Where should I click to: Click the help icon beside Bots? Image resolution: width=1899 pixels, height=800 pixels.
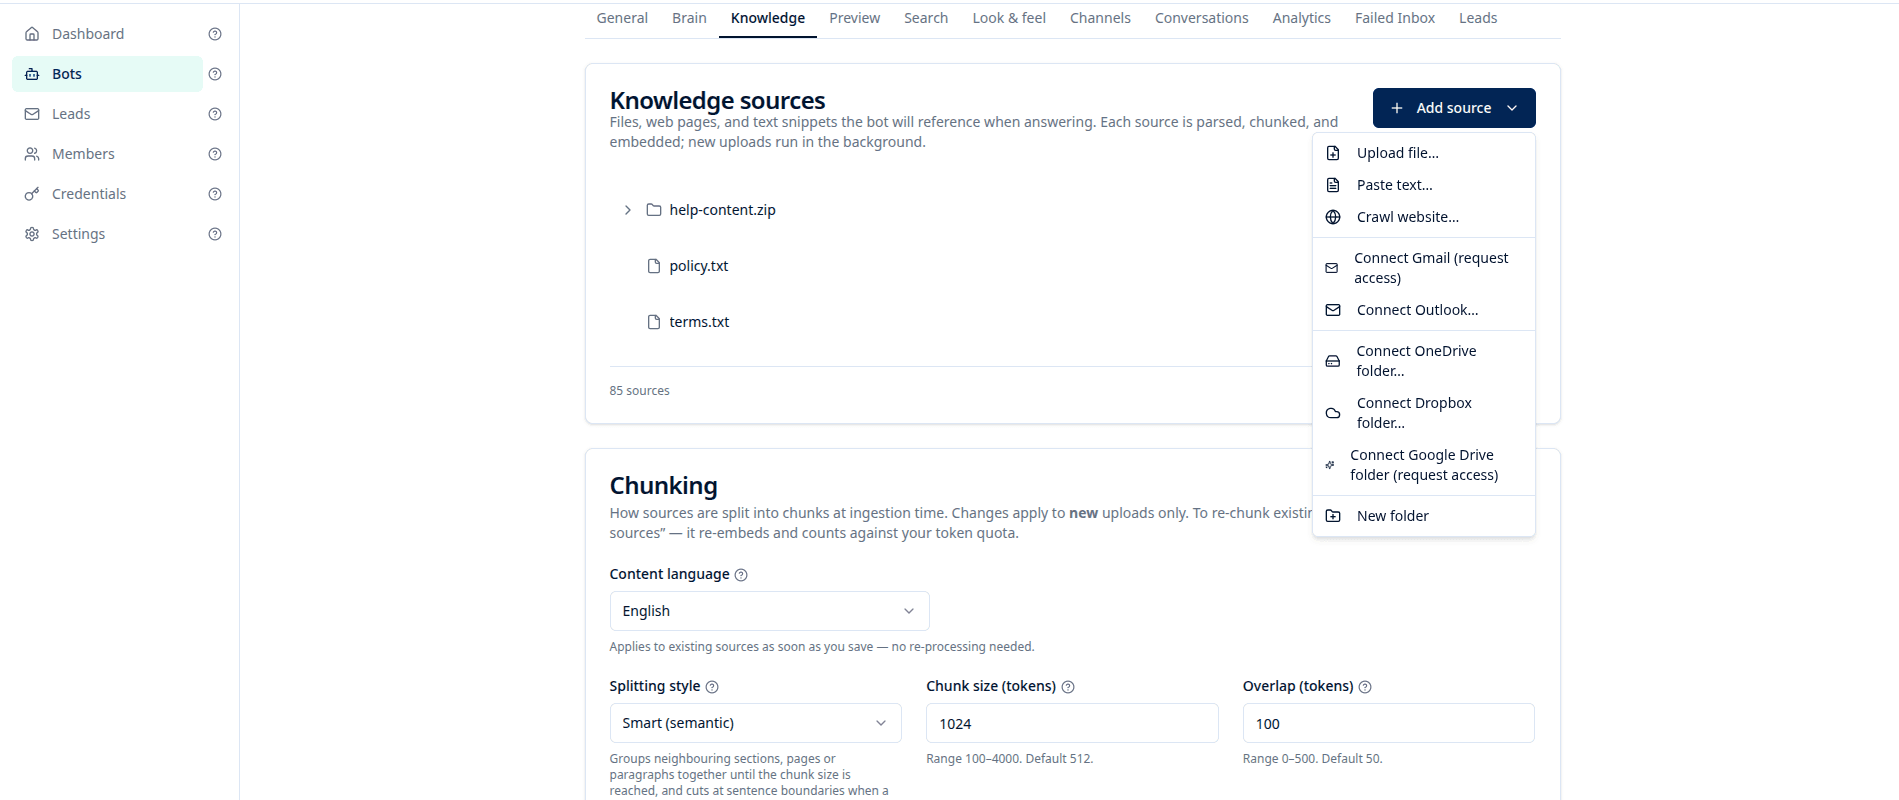[215, 74]
